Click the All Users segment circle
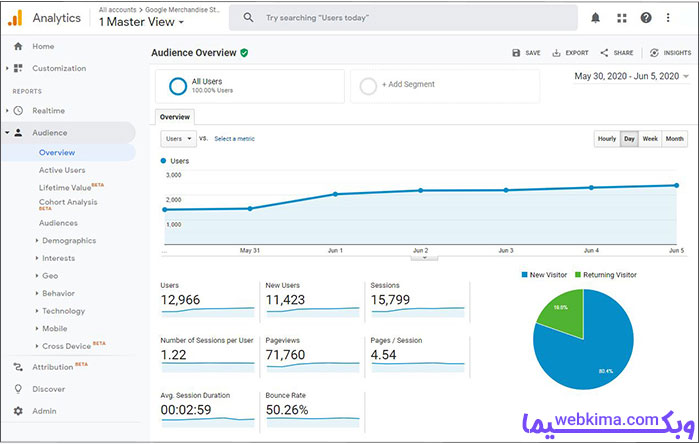This screenshot has height=444, width=700. tap(178, 86)
